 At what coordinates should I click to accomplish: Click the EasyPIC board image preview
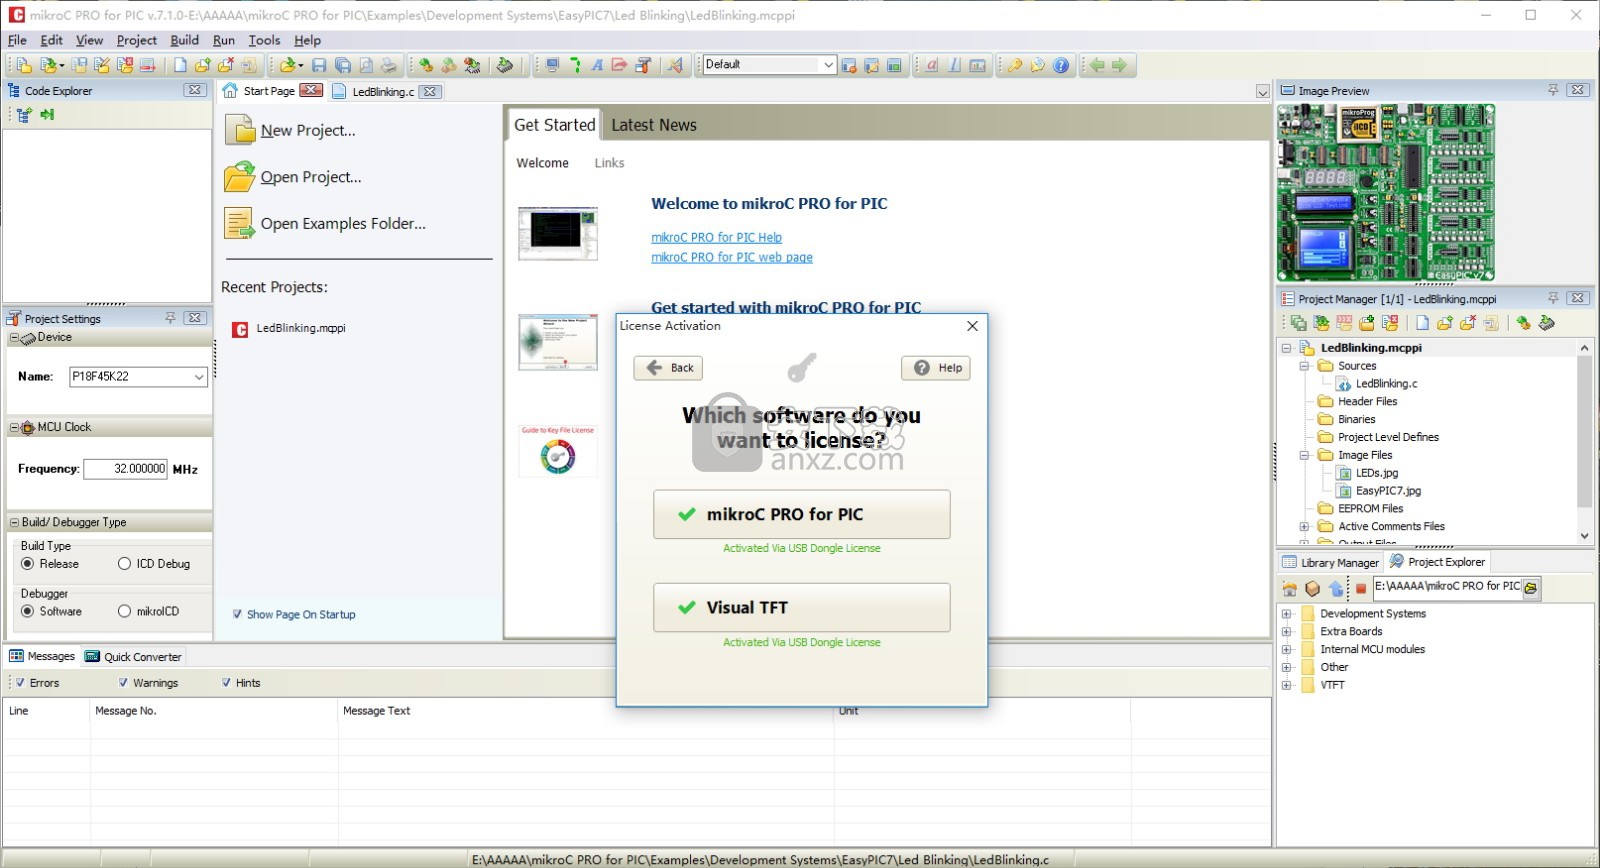coord(1386,193)
